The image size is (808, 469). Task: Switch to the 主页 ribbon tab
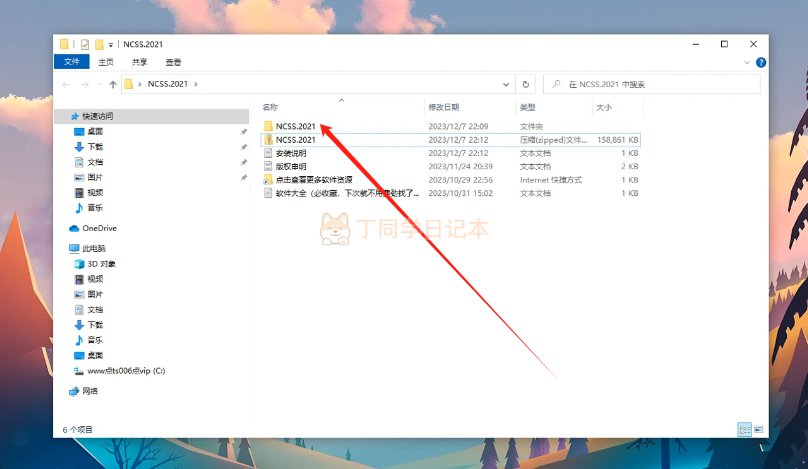(x=106, y=62)
